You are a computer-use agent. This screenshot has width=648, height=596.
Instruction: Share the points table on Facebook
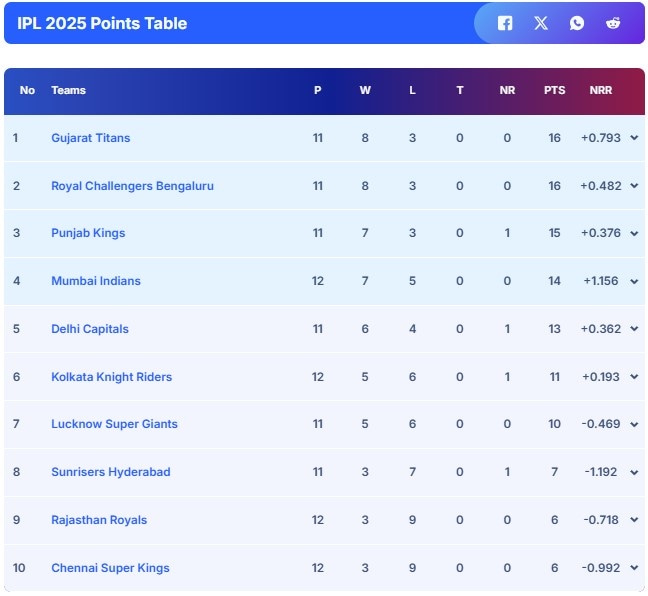(505, 23)
